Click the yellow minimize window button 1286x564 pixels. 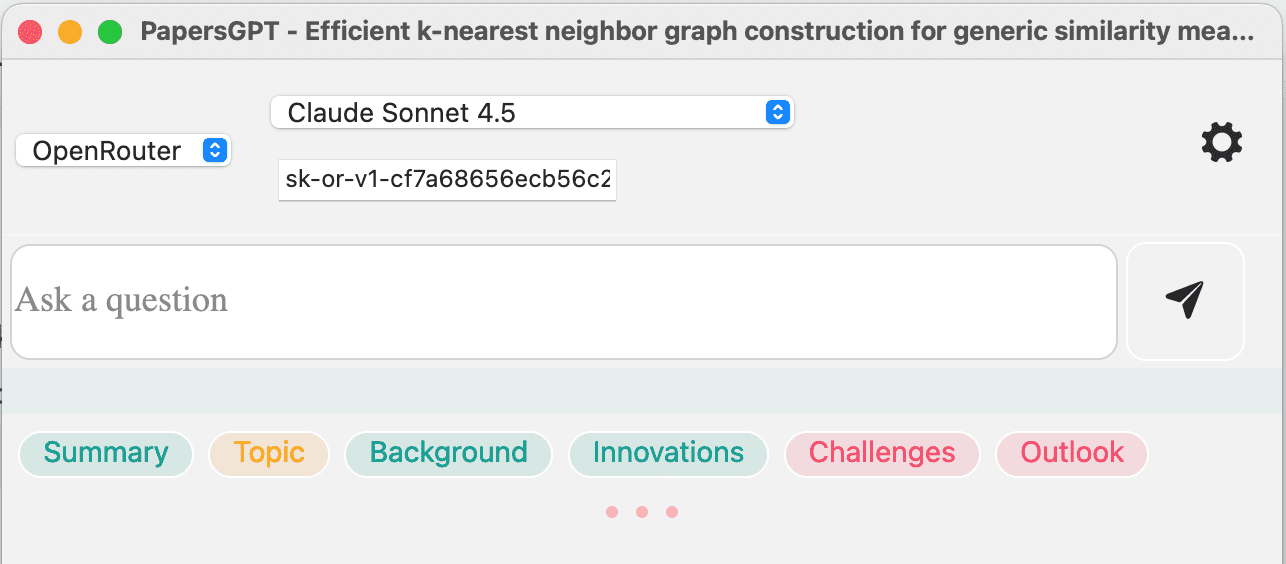tap(70, 32)
